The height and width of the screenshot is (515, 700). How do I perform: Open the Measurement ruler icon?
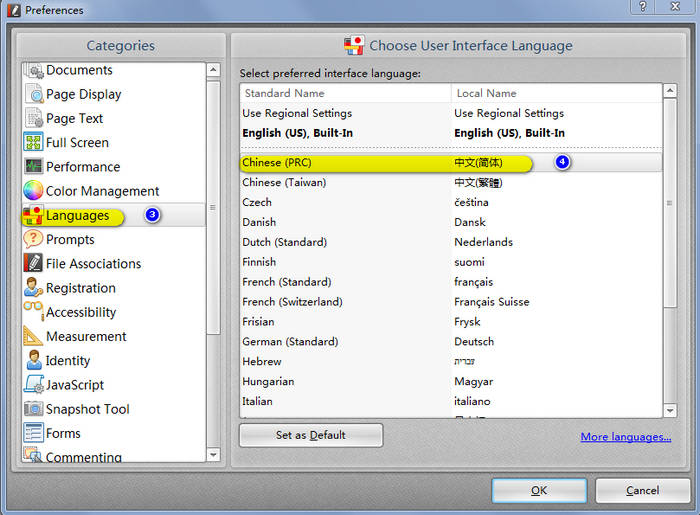click(33, 336)
